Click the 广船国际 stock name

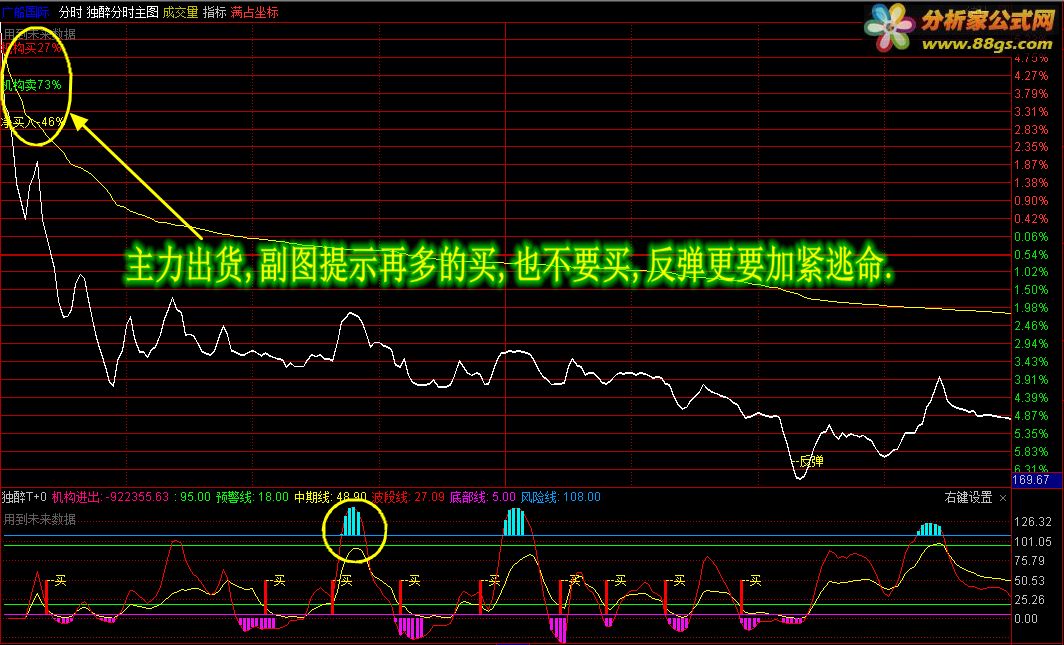(25, 12)
